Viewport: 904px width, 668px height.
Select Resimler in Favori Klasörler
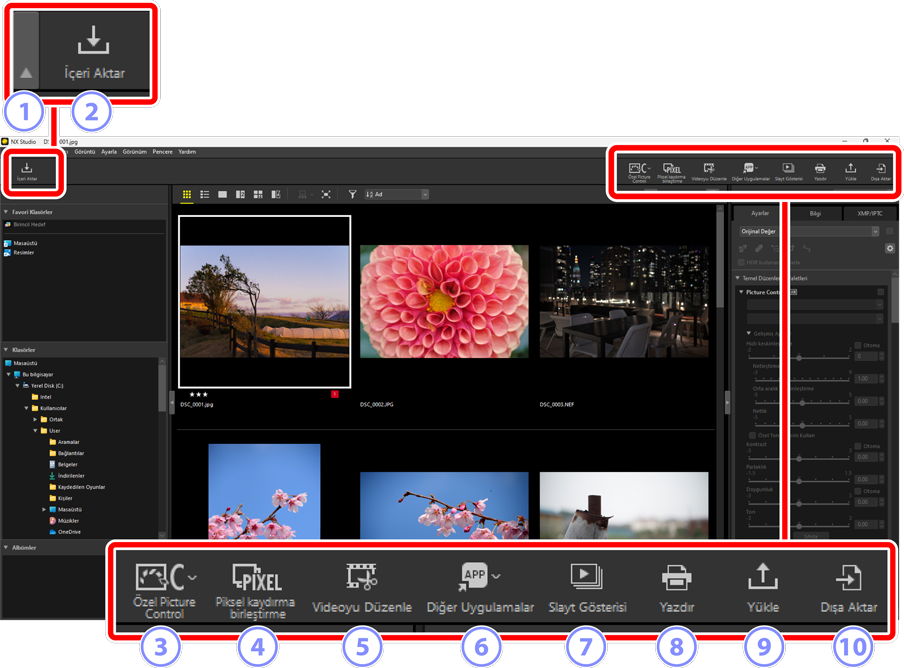click(23, 253)
